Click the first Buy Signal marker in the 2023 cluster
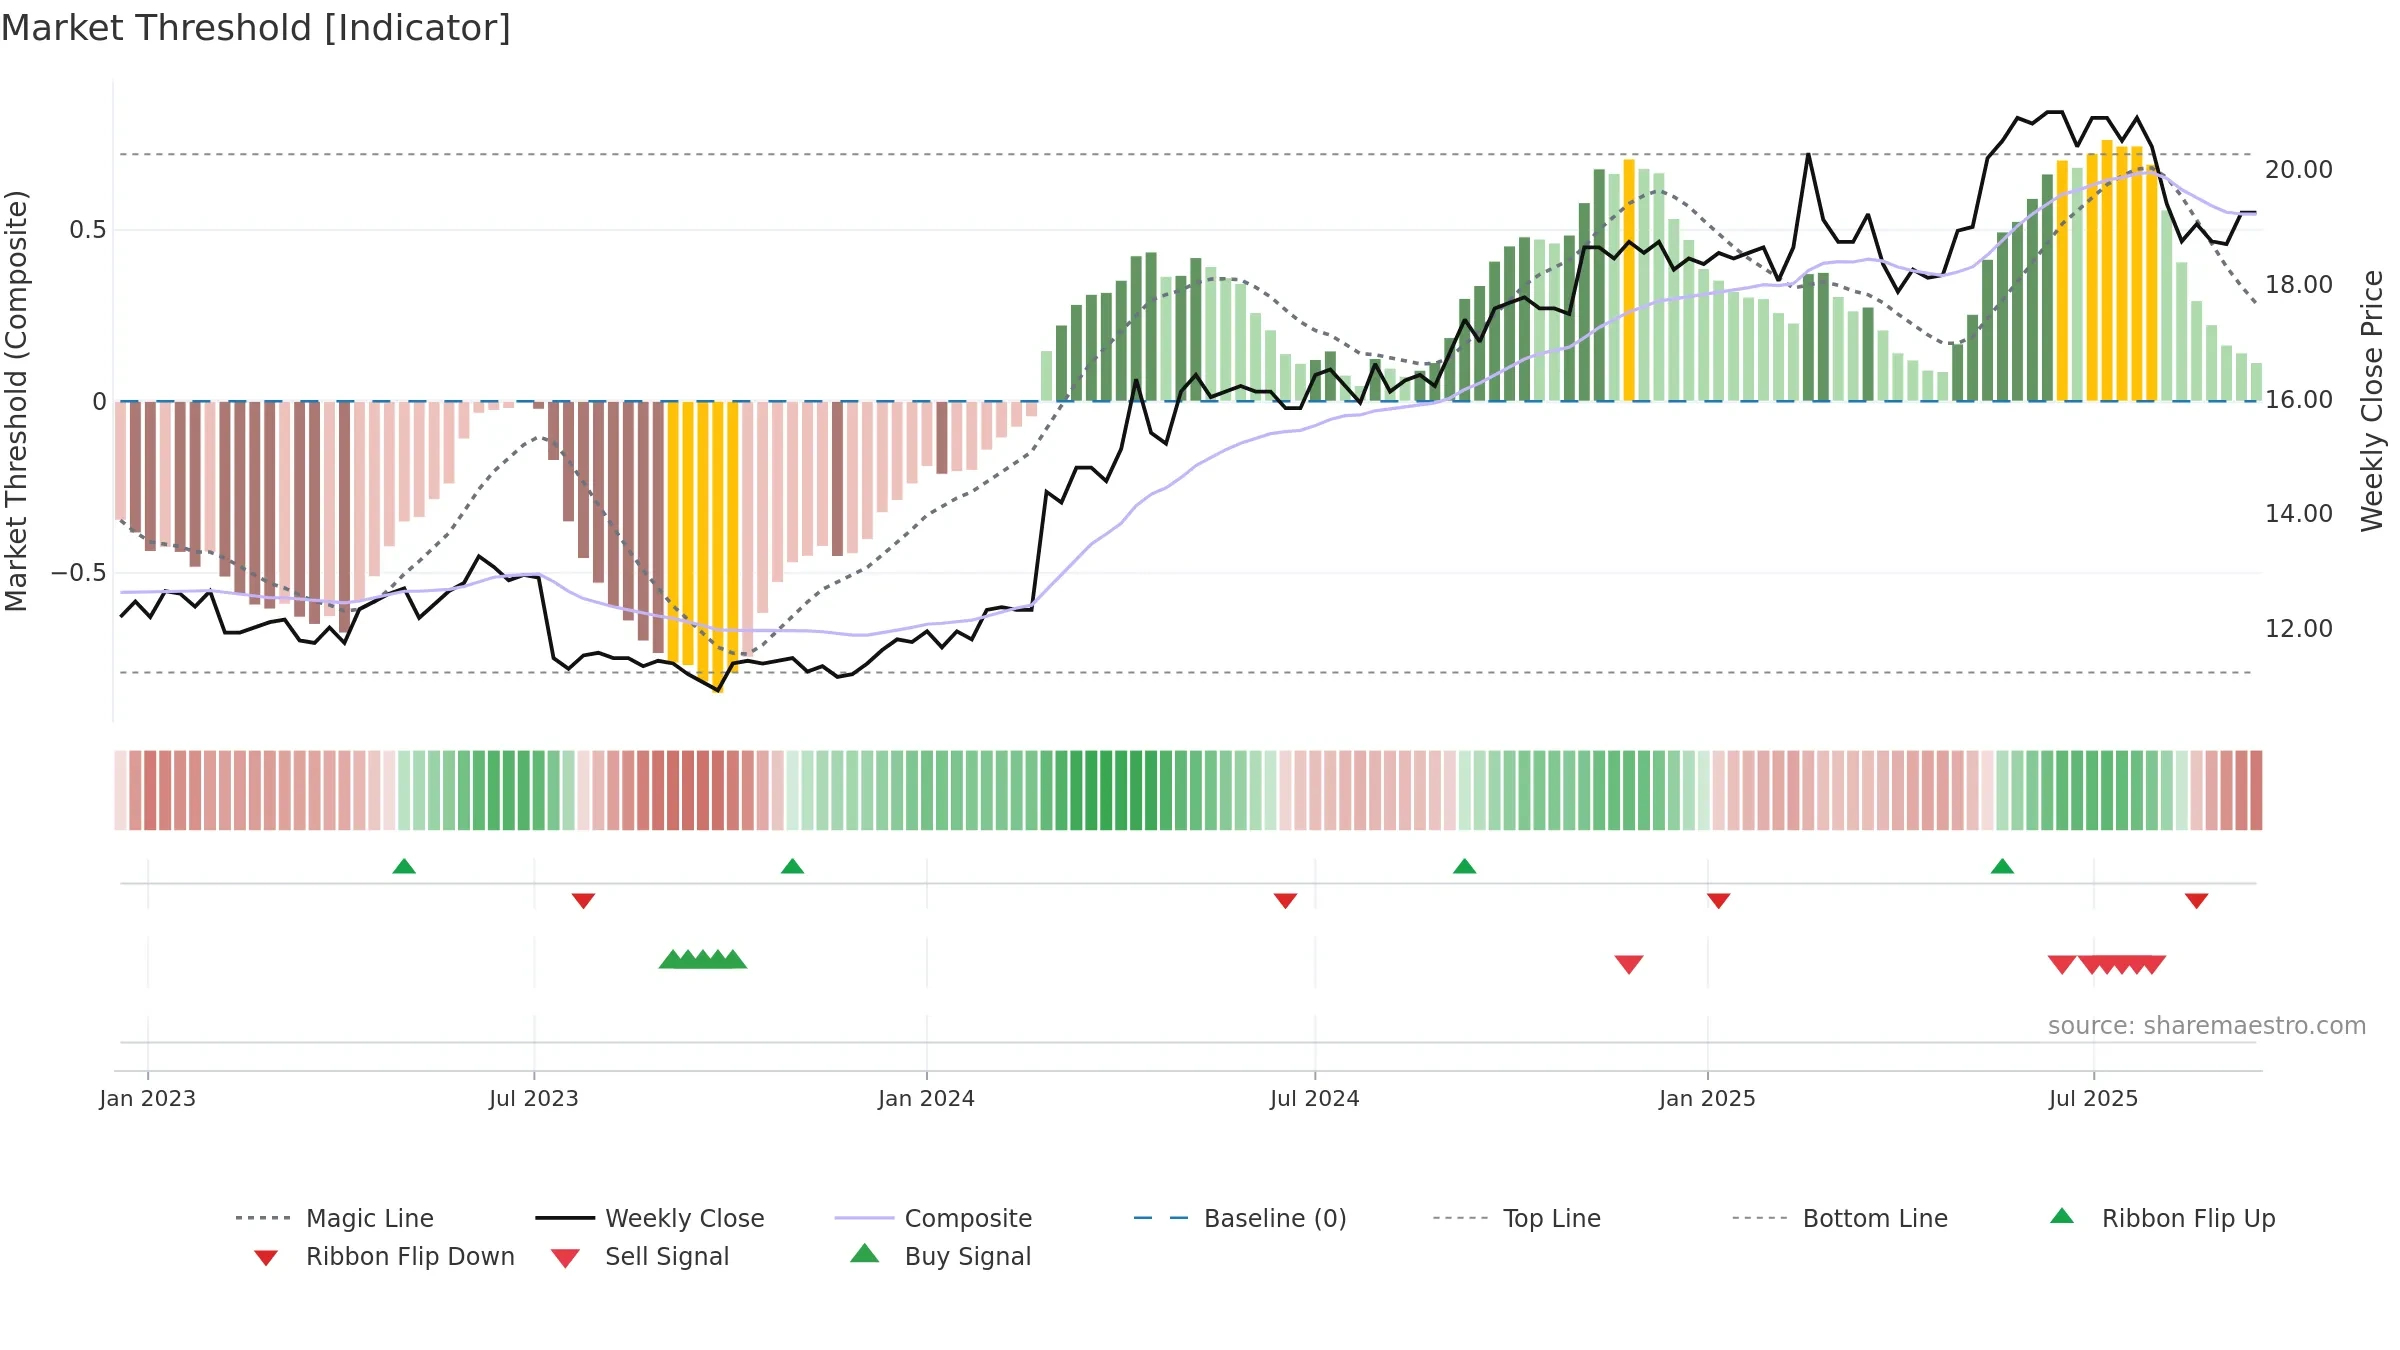 tap(673, 959)
